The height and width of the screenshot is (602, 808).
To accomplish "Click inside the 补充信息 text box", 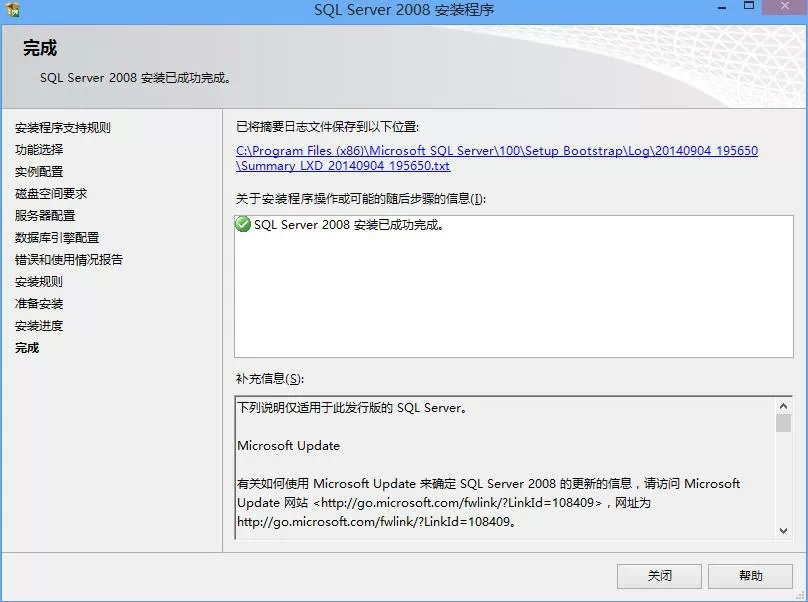I will click(500, 465).
